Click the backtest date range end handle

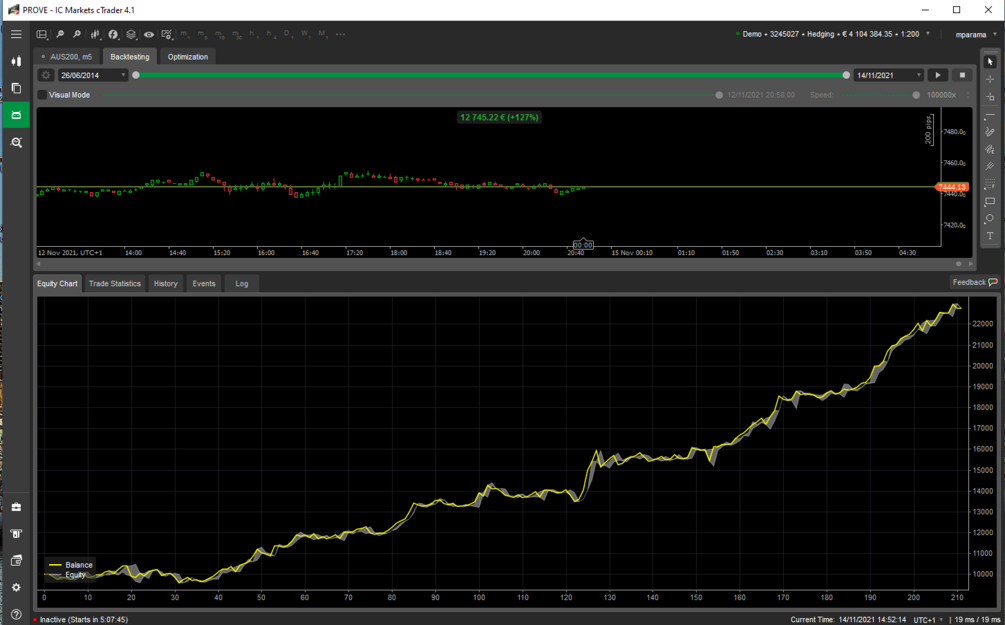coord(846,75)
